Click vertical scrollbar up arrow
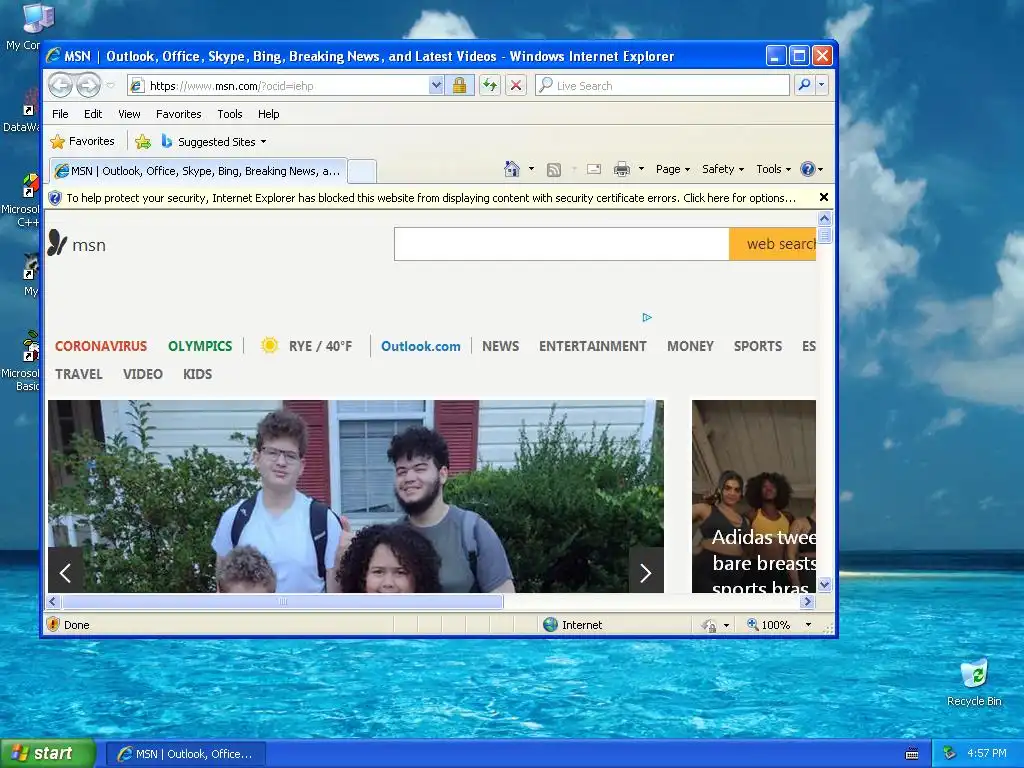The height and width of the screenshot is (768, 1024). click(824, 218)
